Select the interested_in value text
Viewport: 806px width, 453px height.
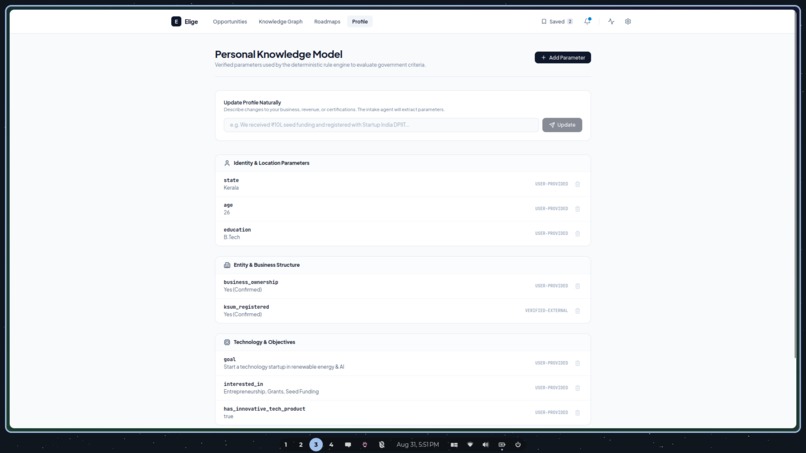271,391
